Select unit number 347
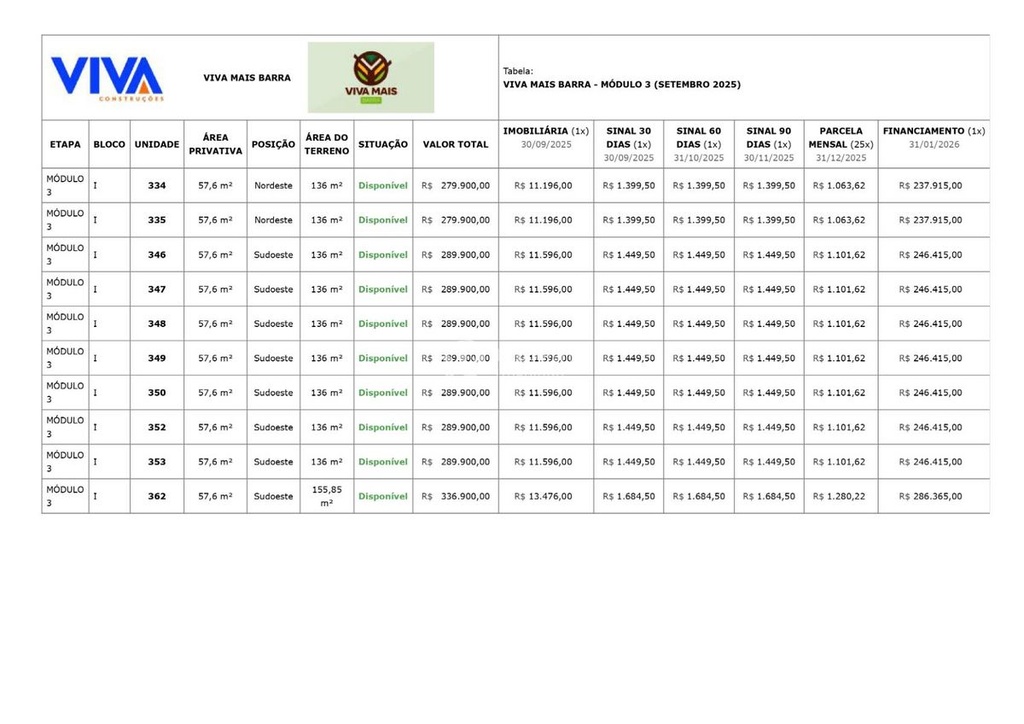This screenshot has width=1024, height=724. [157, 289]
